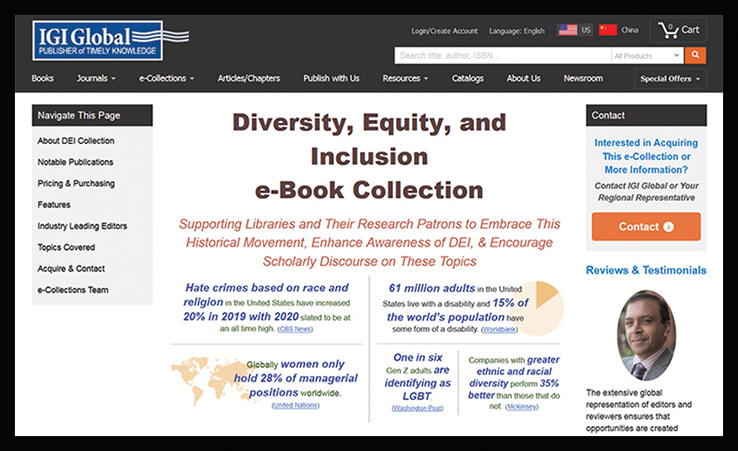Jump to About DEI Collection
Viewport: 738px width, 451px height.
[76, 141]
